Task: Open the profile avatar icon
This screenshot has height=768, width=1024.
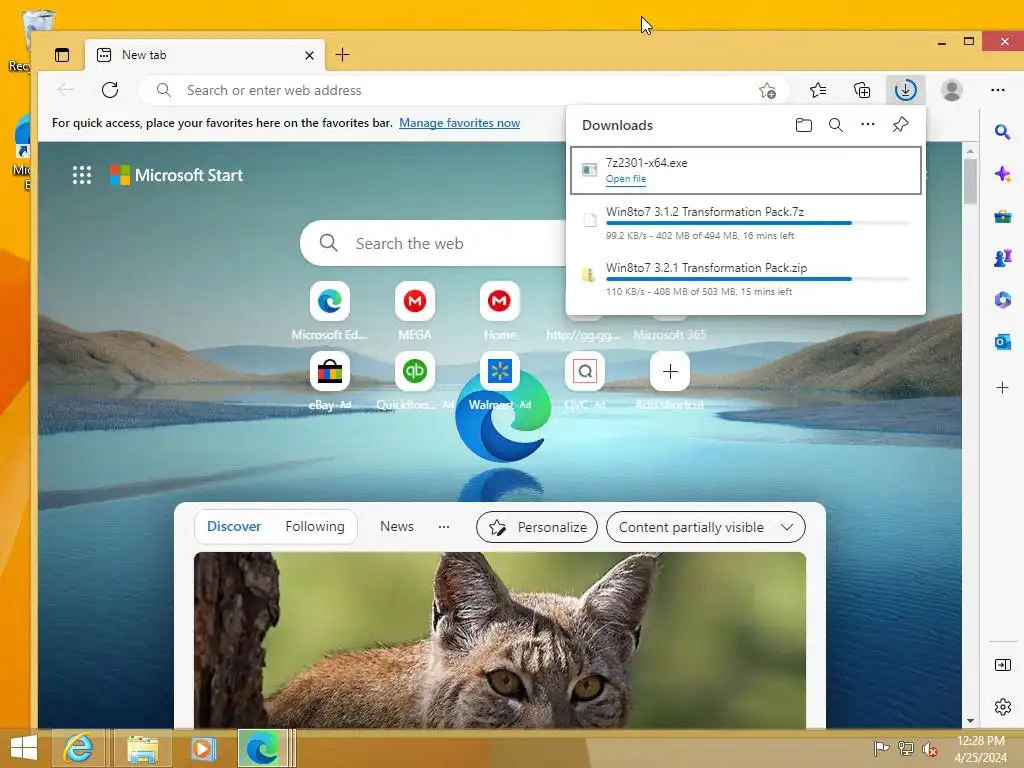Action: [952, 90]
